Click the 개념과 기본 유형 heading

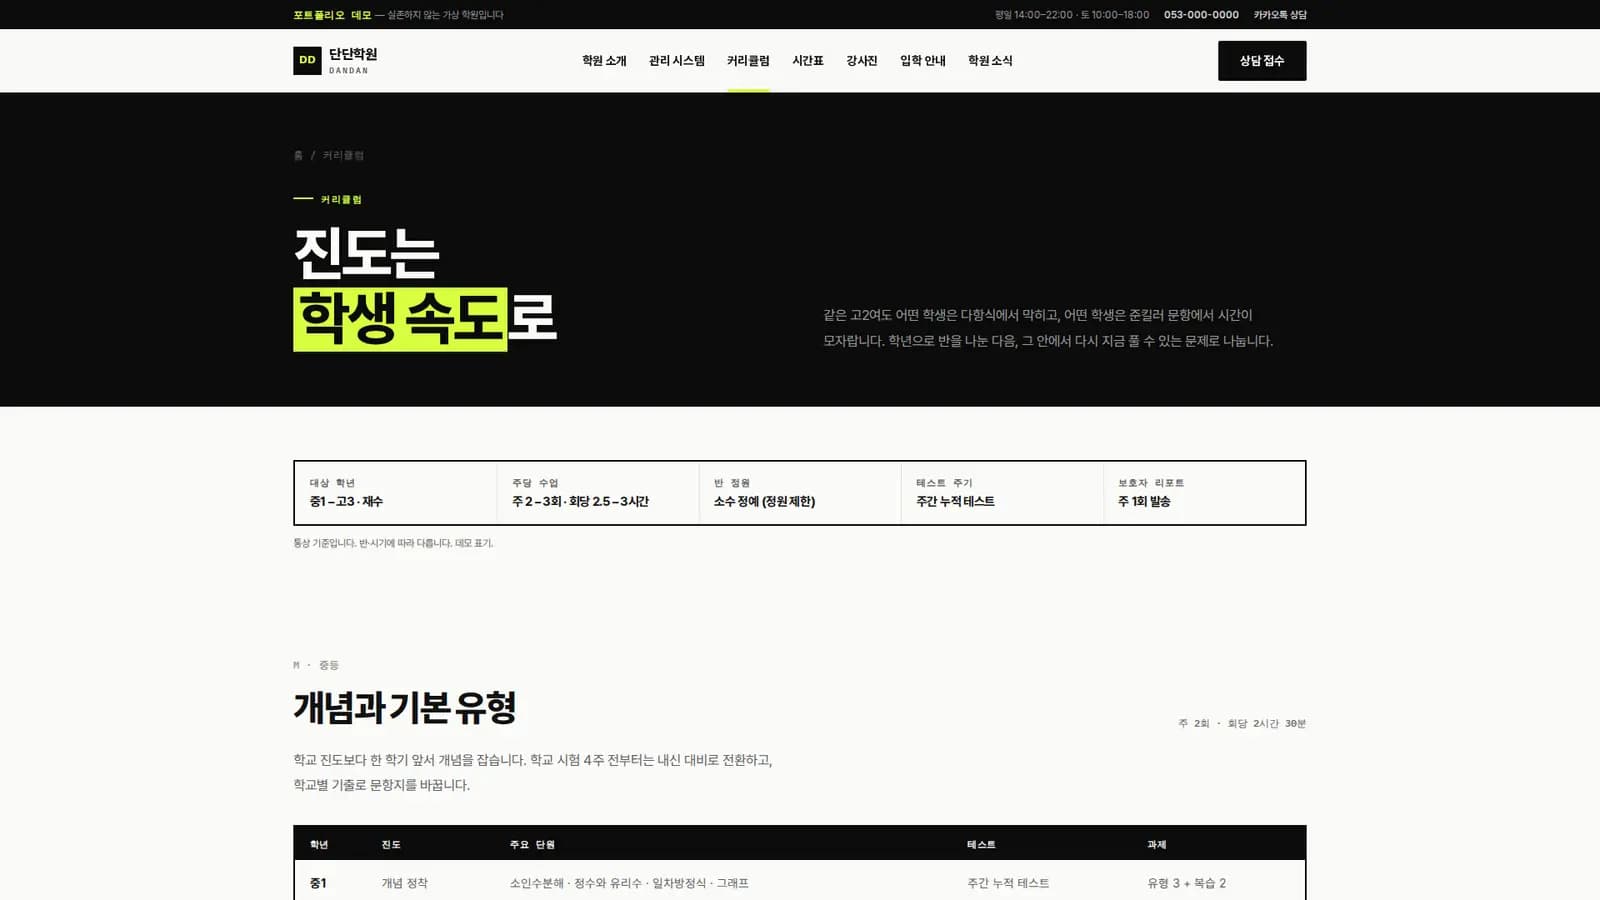pos(405,707)
